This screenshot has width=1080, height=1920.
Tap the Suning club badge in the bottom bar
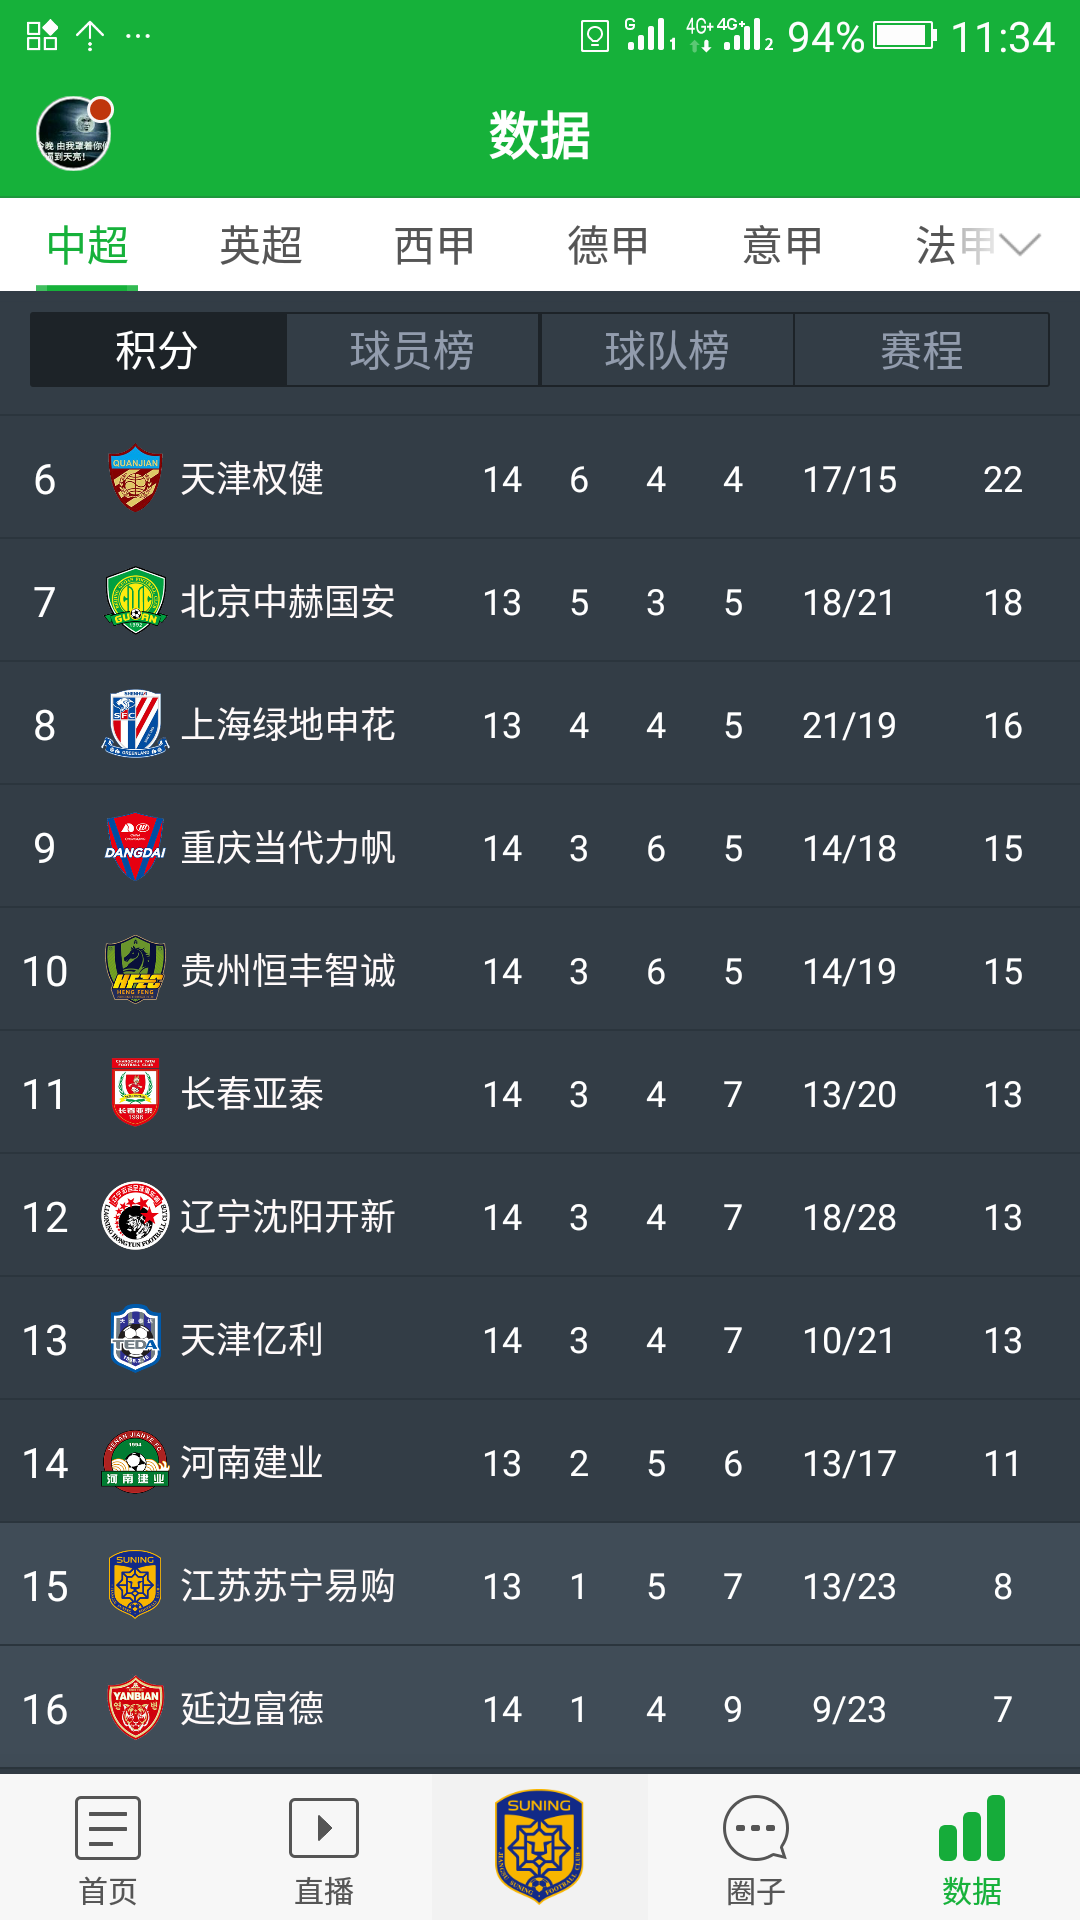point(539,1846)
